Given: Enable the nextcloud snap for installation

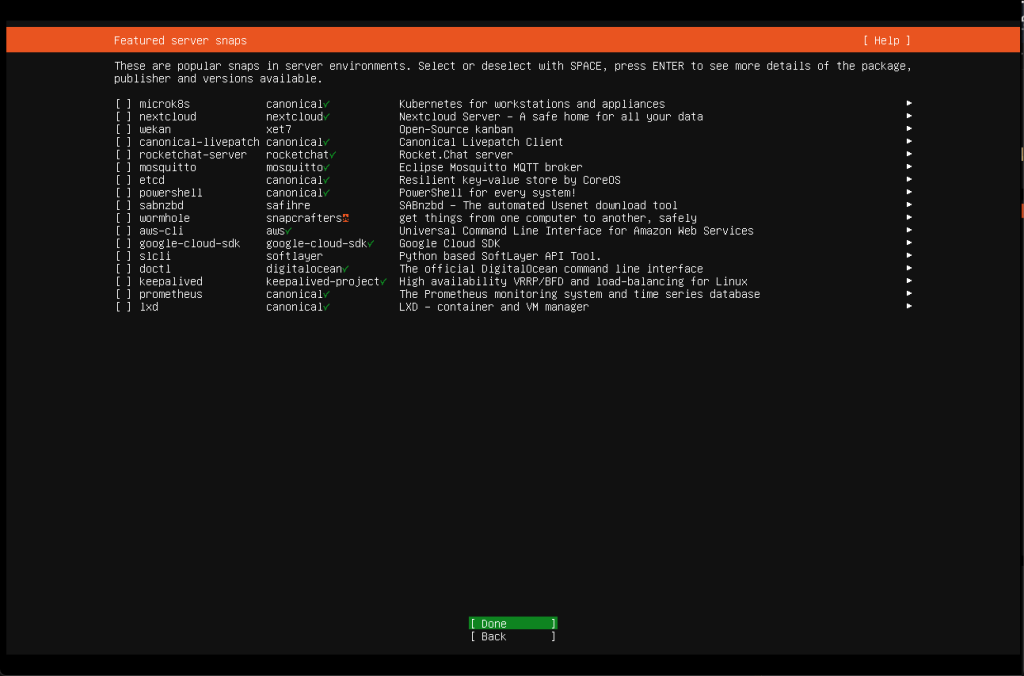Looking at the screenshot, I should 123,116.
